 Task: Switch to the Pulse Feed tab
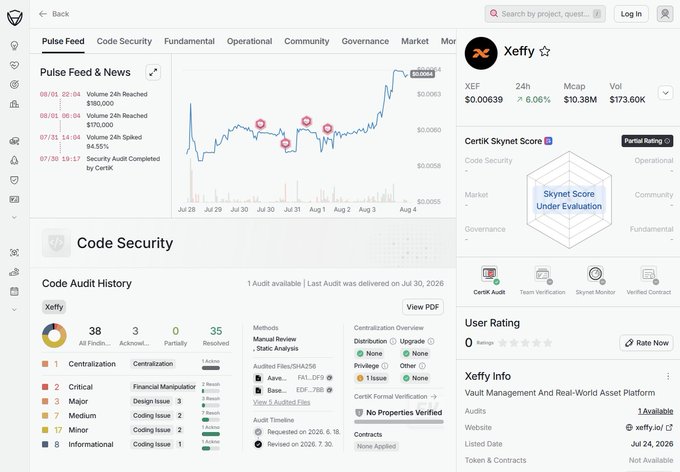coord(63,41)
